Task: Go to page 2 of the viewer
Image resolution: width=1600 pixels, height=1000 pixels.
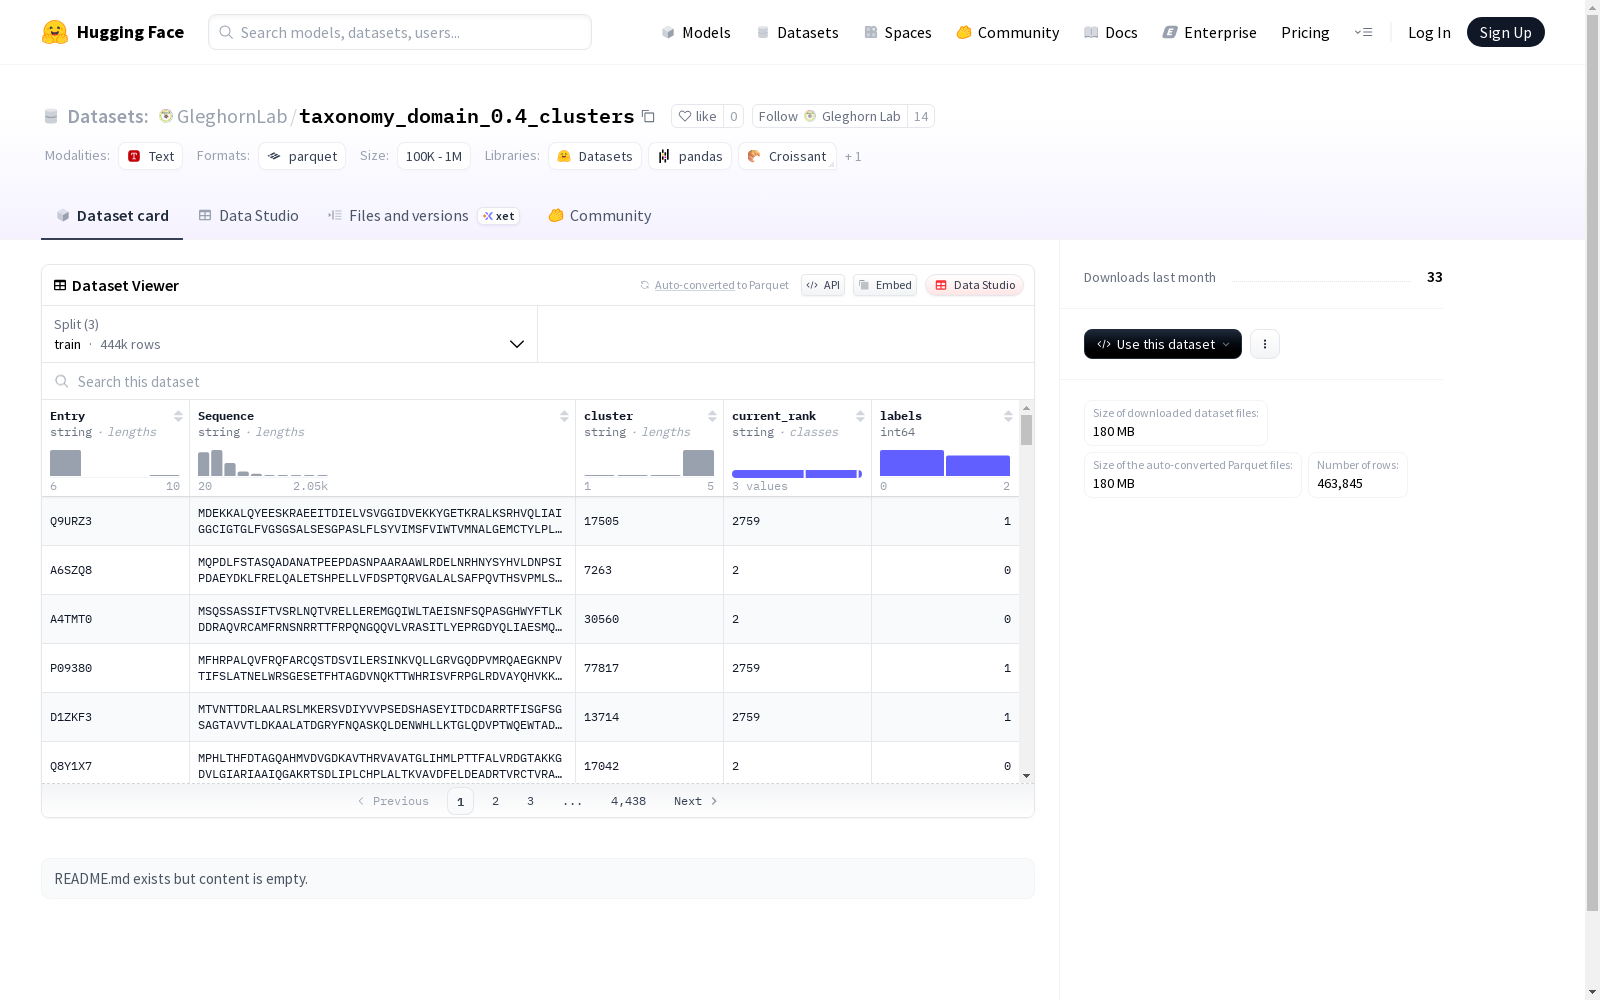Action: 495,801
